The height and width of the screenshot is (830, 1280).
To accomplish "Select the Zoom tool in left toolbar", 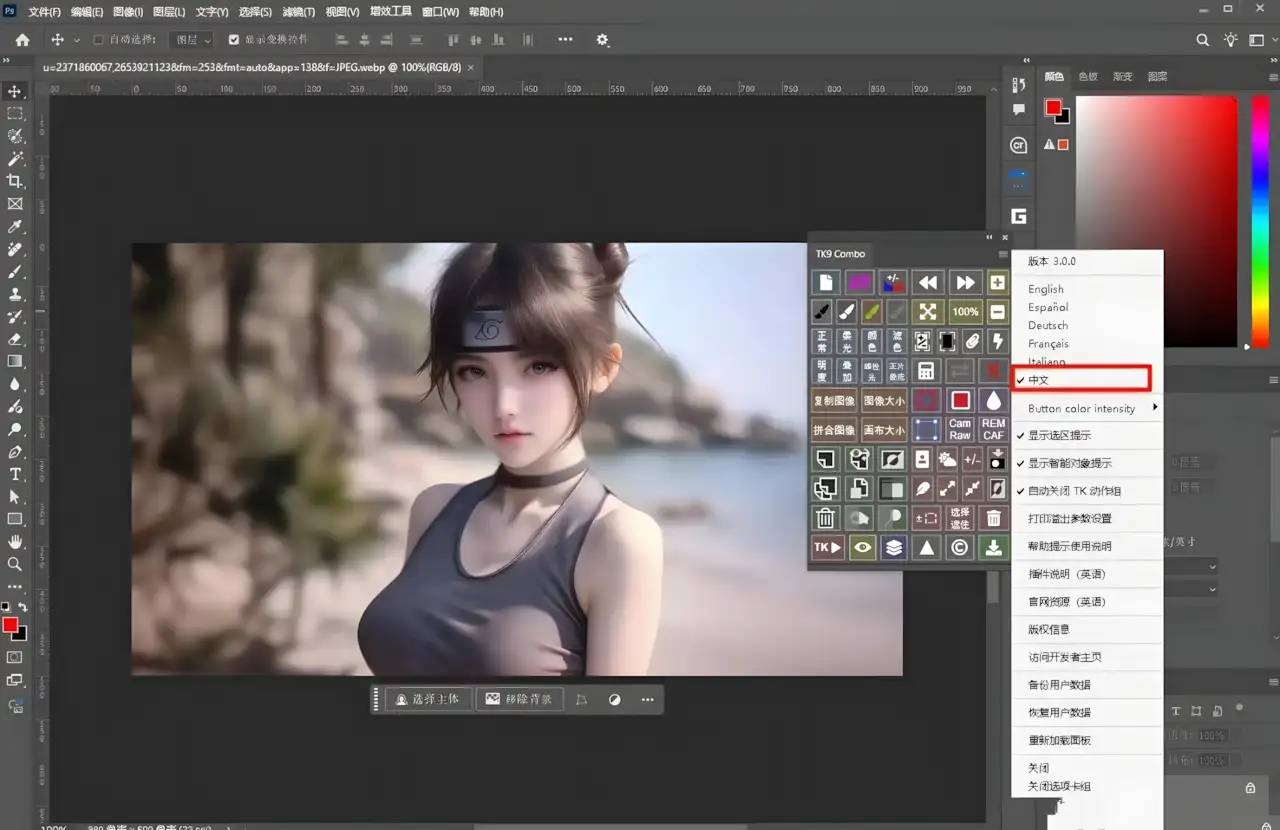I will click(x=15, y=564).
